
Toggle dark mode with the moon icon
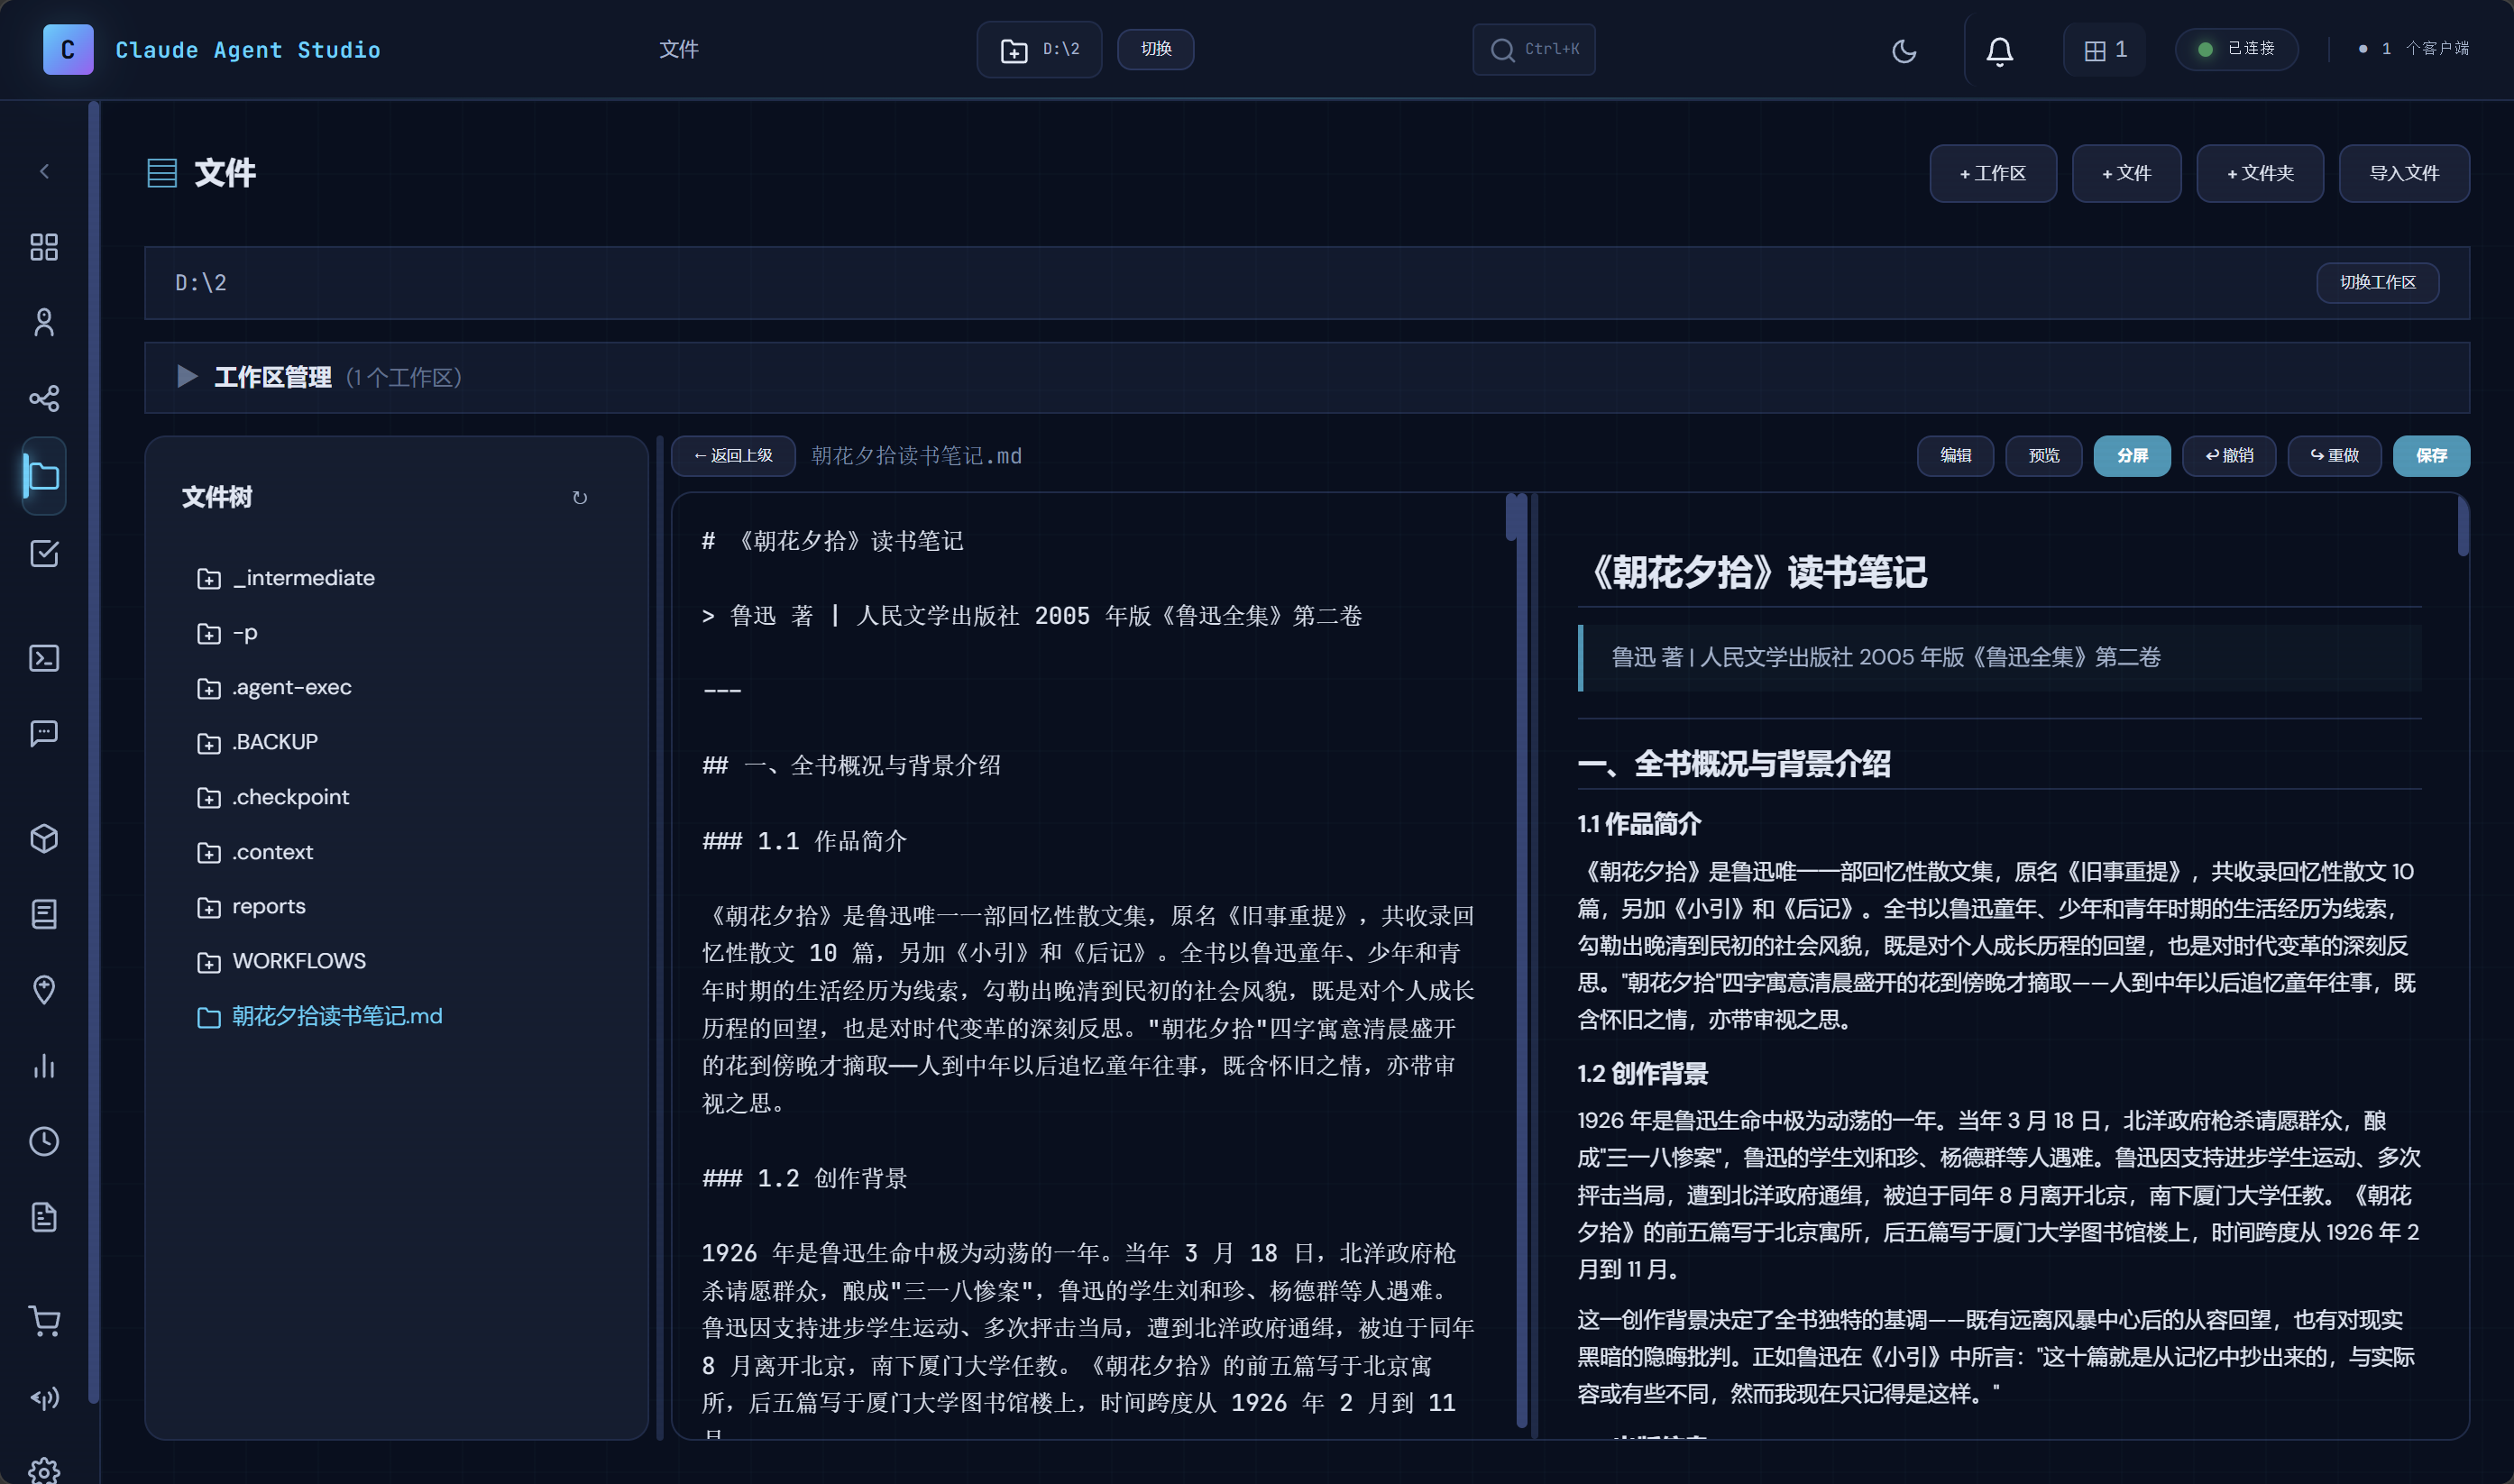1904,50
